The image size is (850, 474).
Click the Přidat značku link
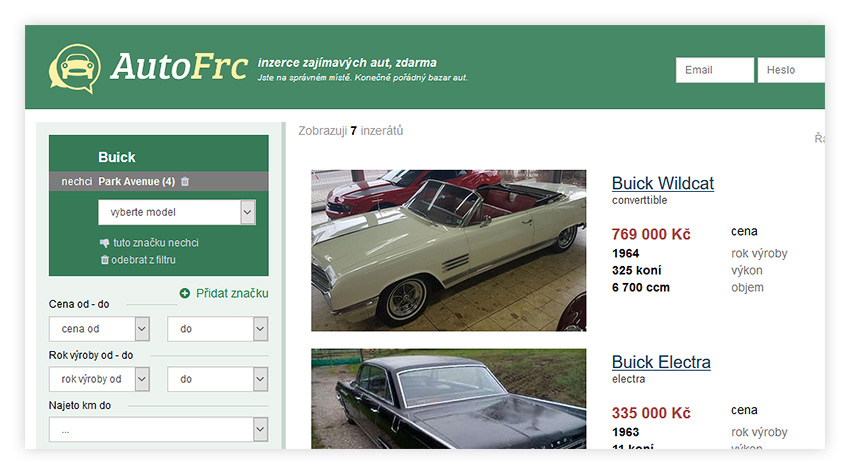[232, 293]
